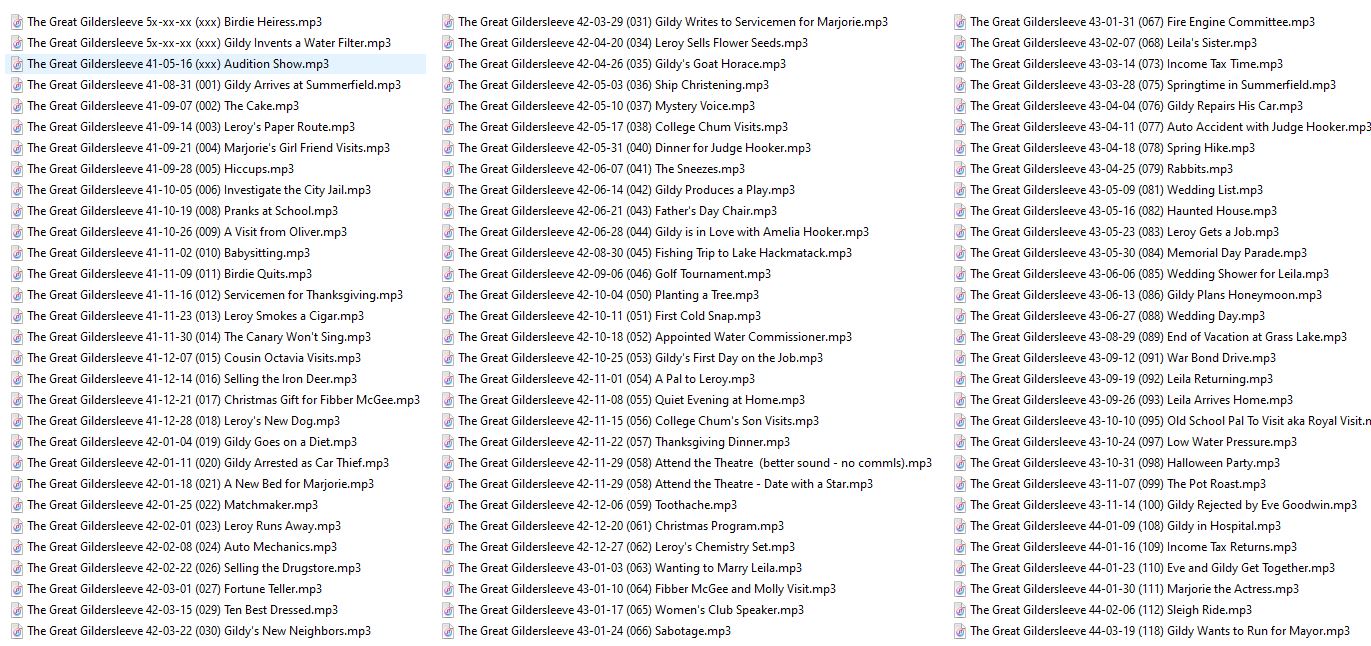
Task: Click the icon next to Sleigh Ride.mp3
Action: (x=960, y=610)
